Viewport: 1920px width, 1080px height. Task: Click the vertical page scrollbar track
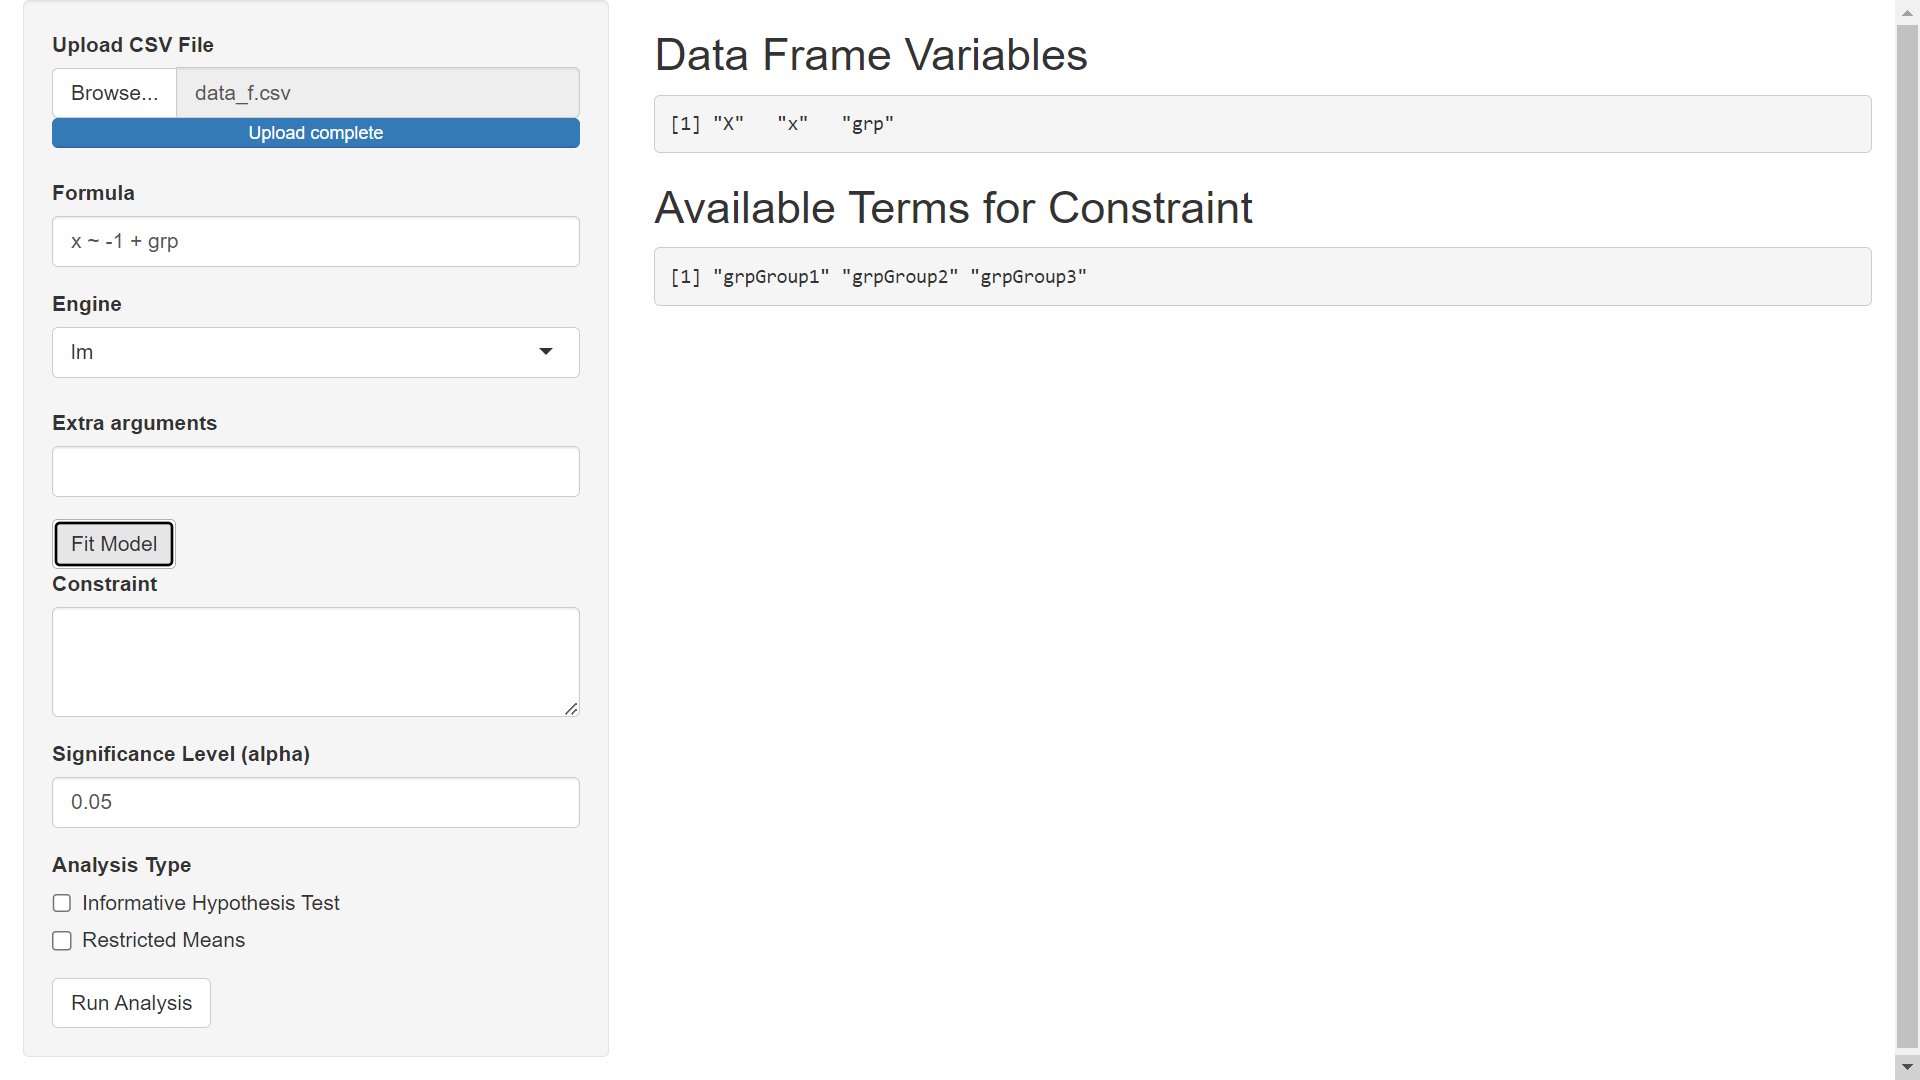[x=1907, y=540]
